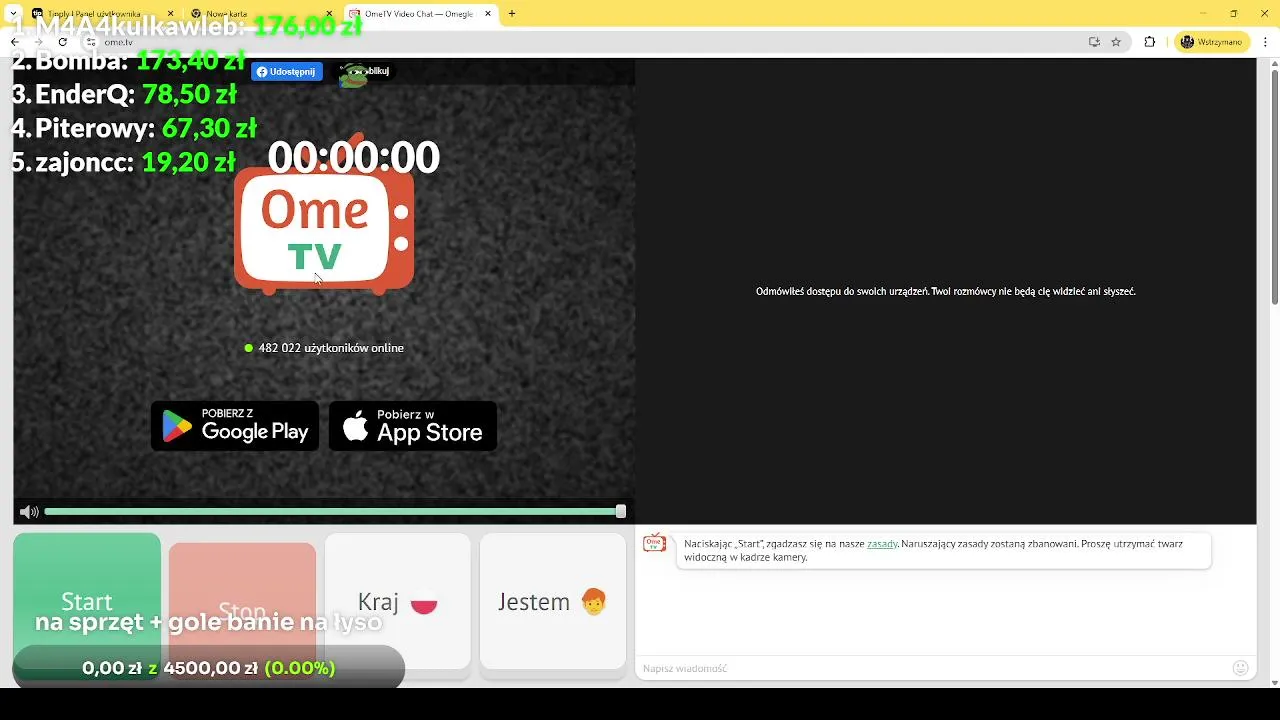Adjust the green volume slider bar
Viewport: 1280px width, 720px height.
pyautogui.click(x=333, y=512)
